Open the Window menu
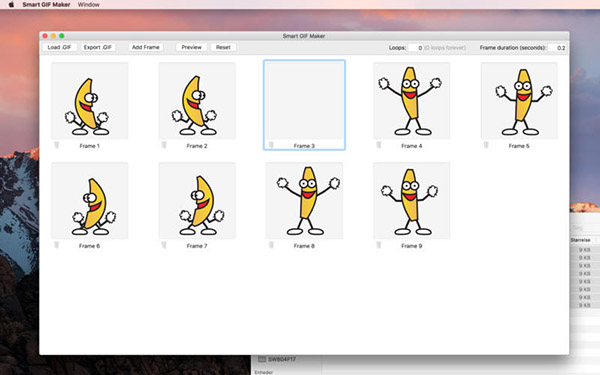Screen dimensions: 600x375 pyautogui.click(x=88, y=5)
